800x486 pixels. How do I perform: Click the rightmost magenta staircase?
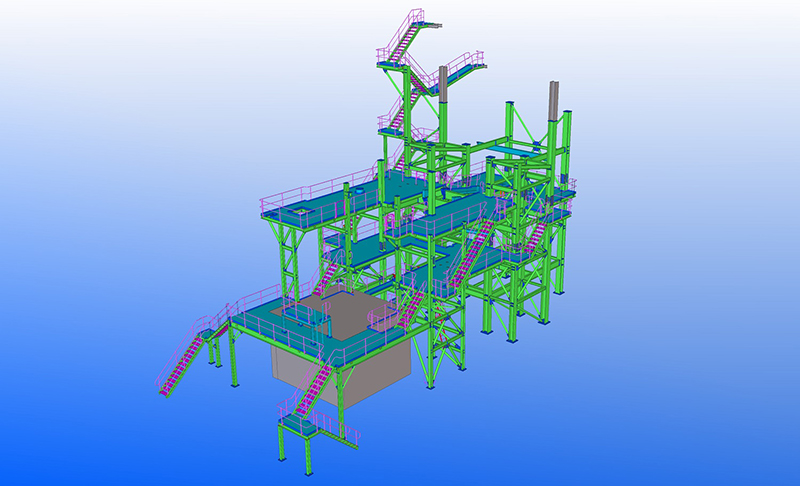pos(537,238)
